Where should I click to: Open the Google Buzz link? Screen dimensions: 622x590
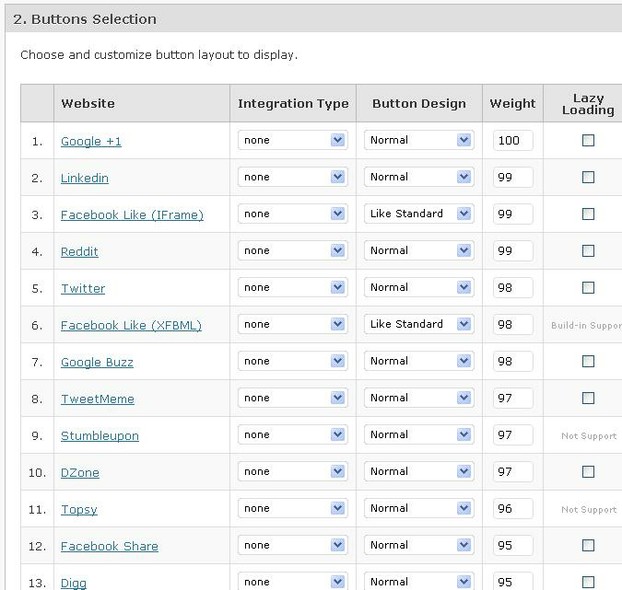click(x=97, y=362)
